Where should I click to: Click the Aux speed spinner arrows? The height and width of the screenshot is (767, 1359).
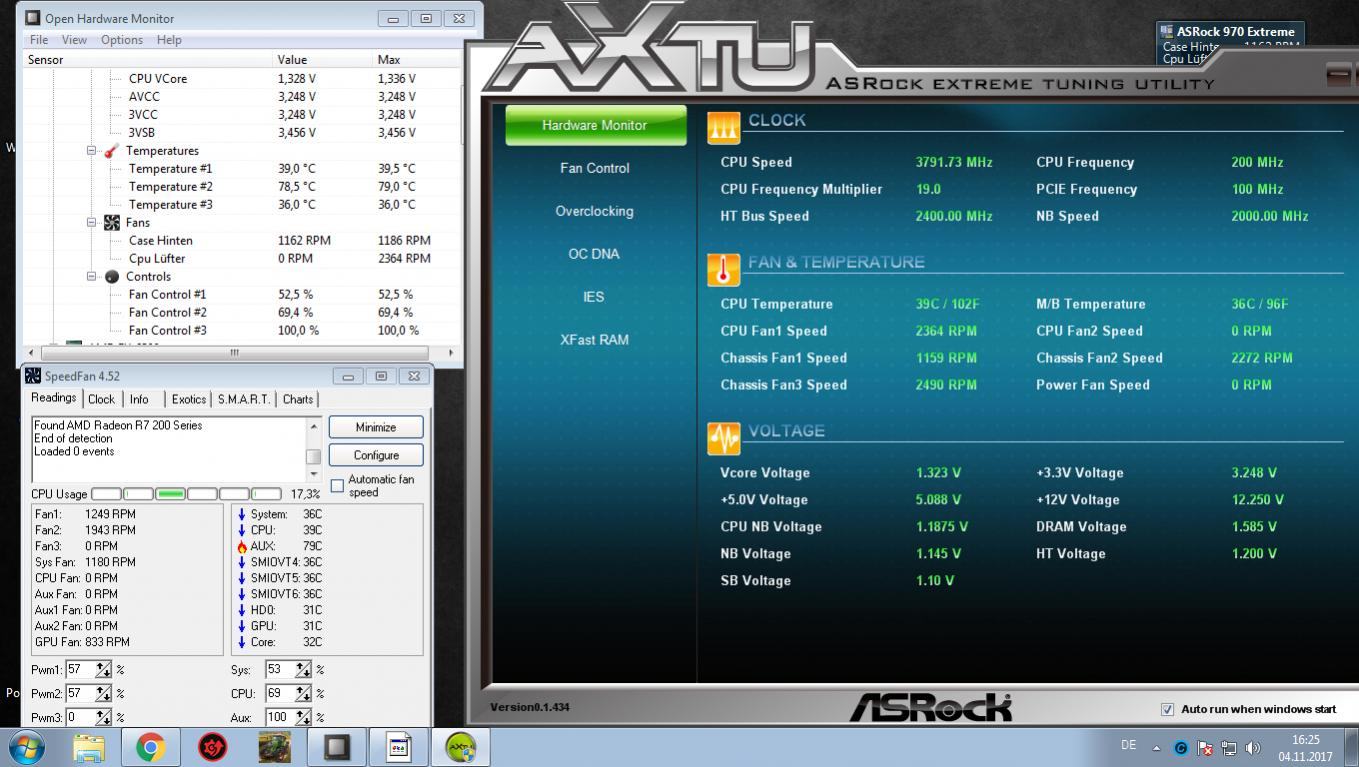(304, 717)
